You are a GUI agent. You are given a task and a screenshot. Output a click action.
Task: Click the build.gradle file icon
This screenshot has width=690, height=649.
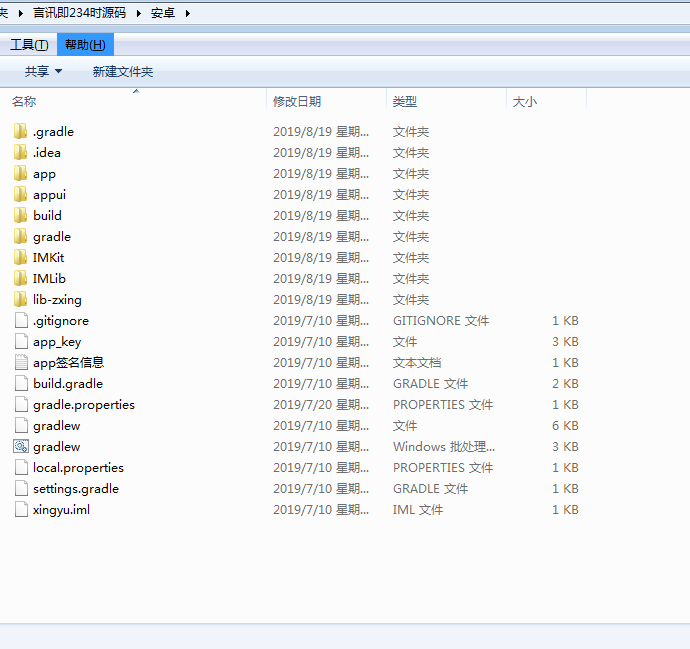21,383
